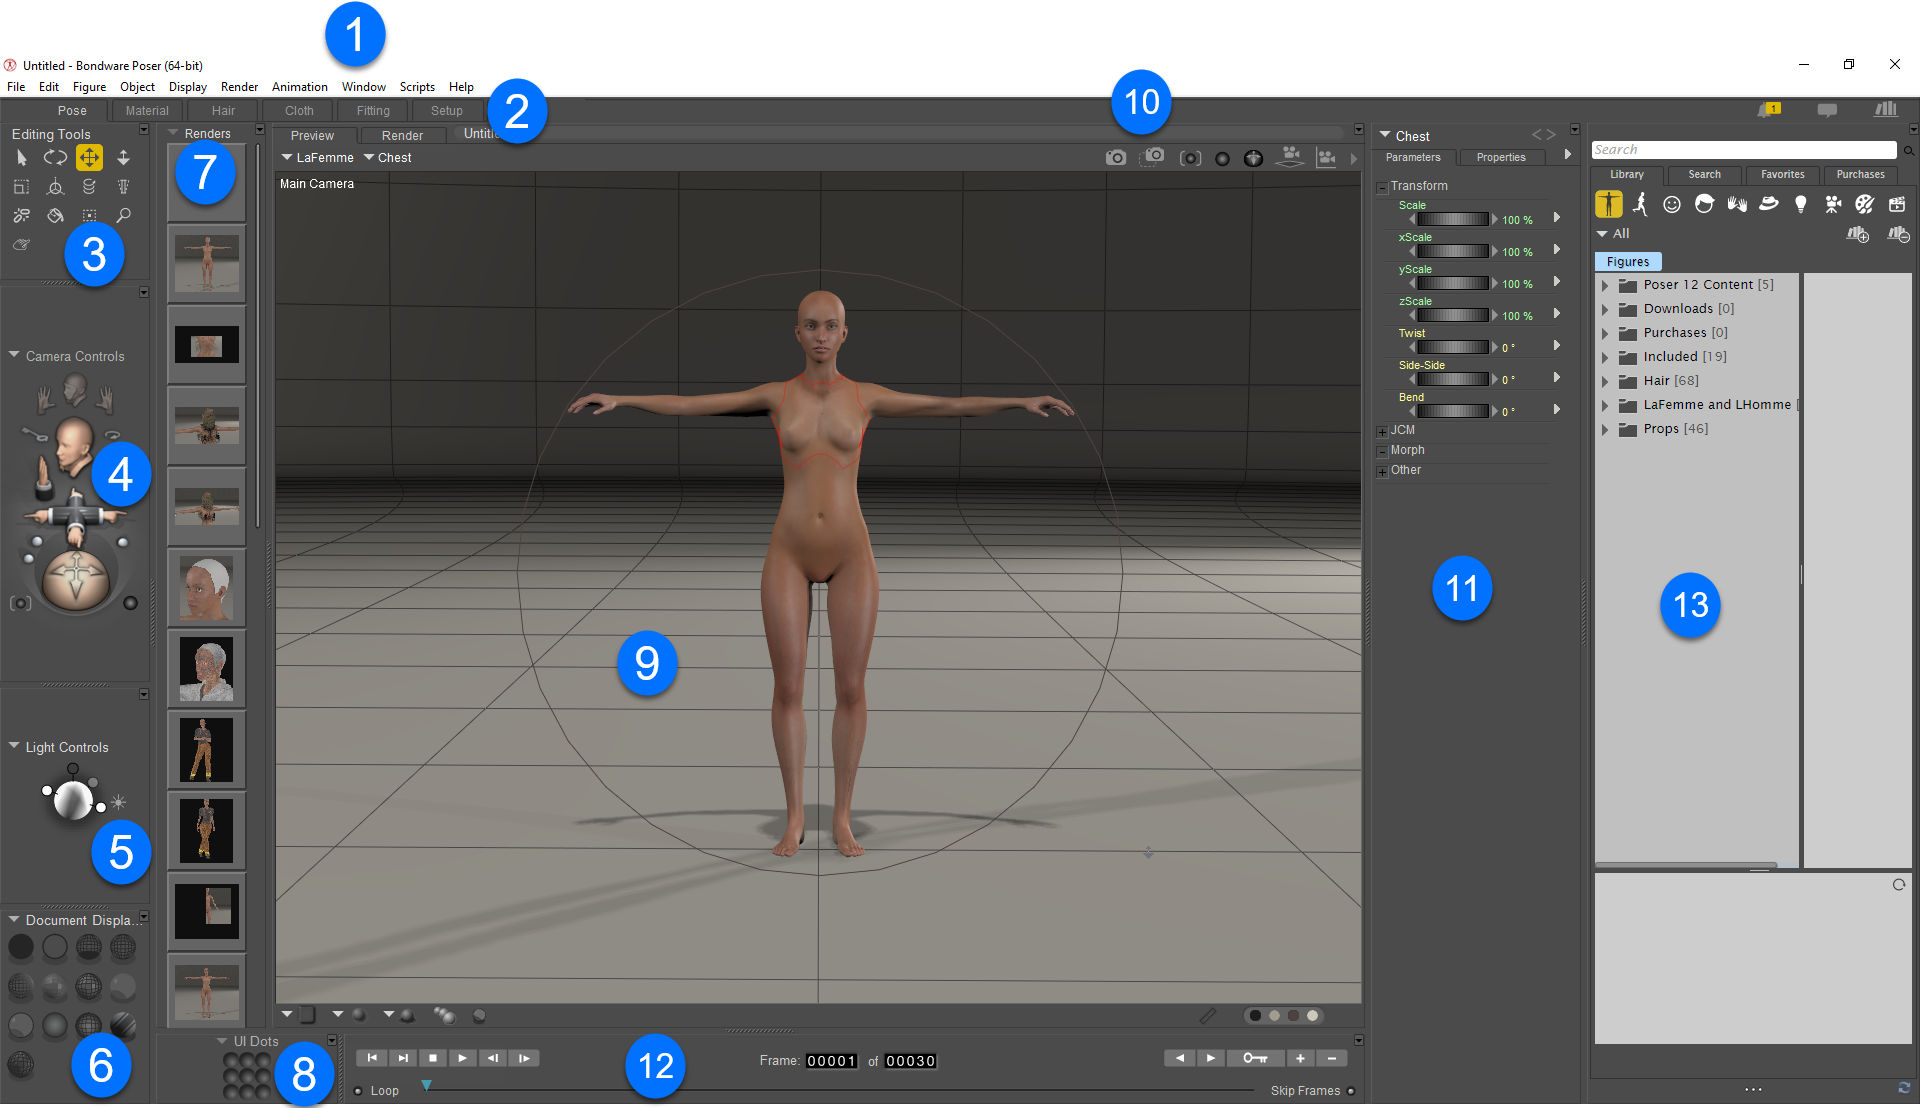Toggle the Loop playback option
1920x1108 pixels.
pos(359,1091)
